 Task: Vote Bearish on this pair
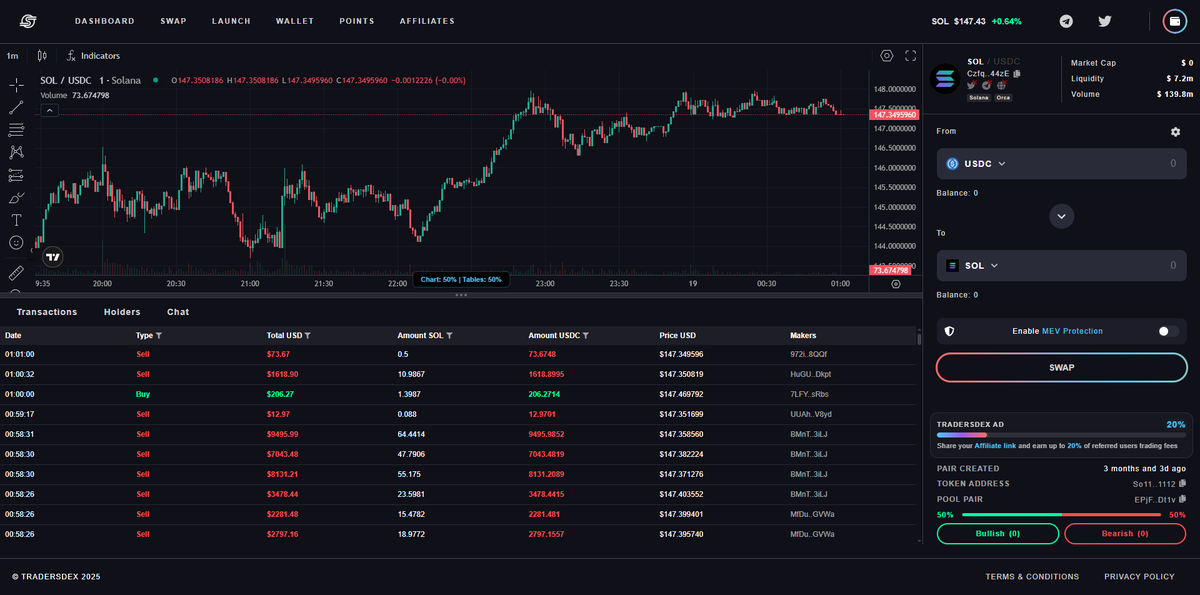pos(1125,533)
